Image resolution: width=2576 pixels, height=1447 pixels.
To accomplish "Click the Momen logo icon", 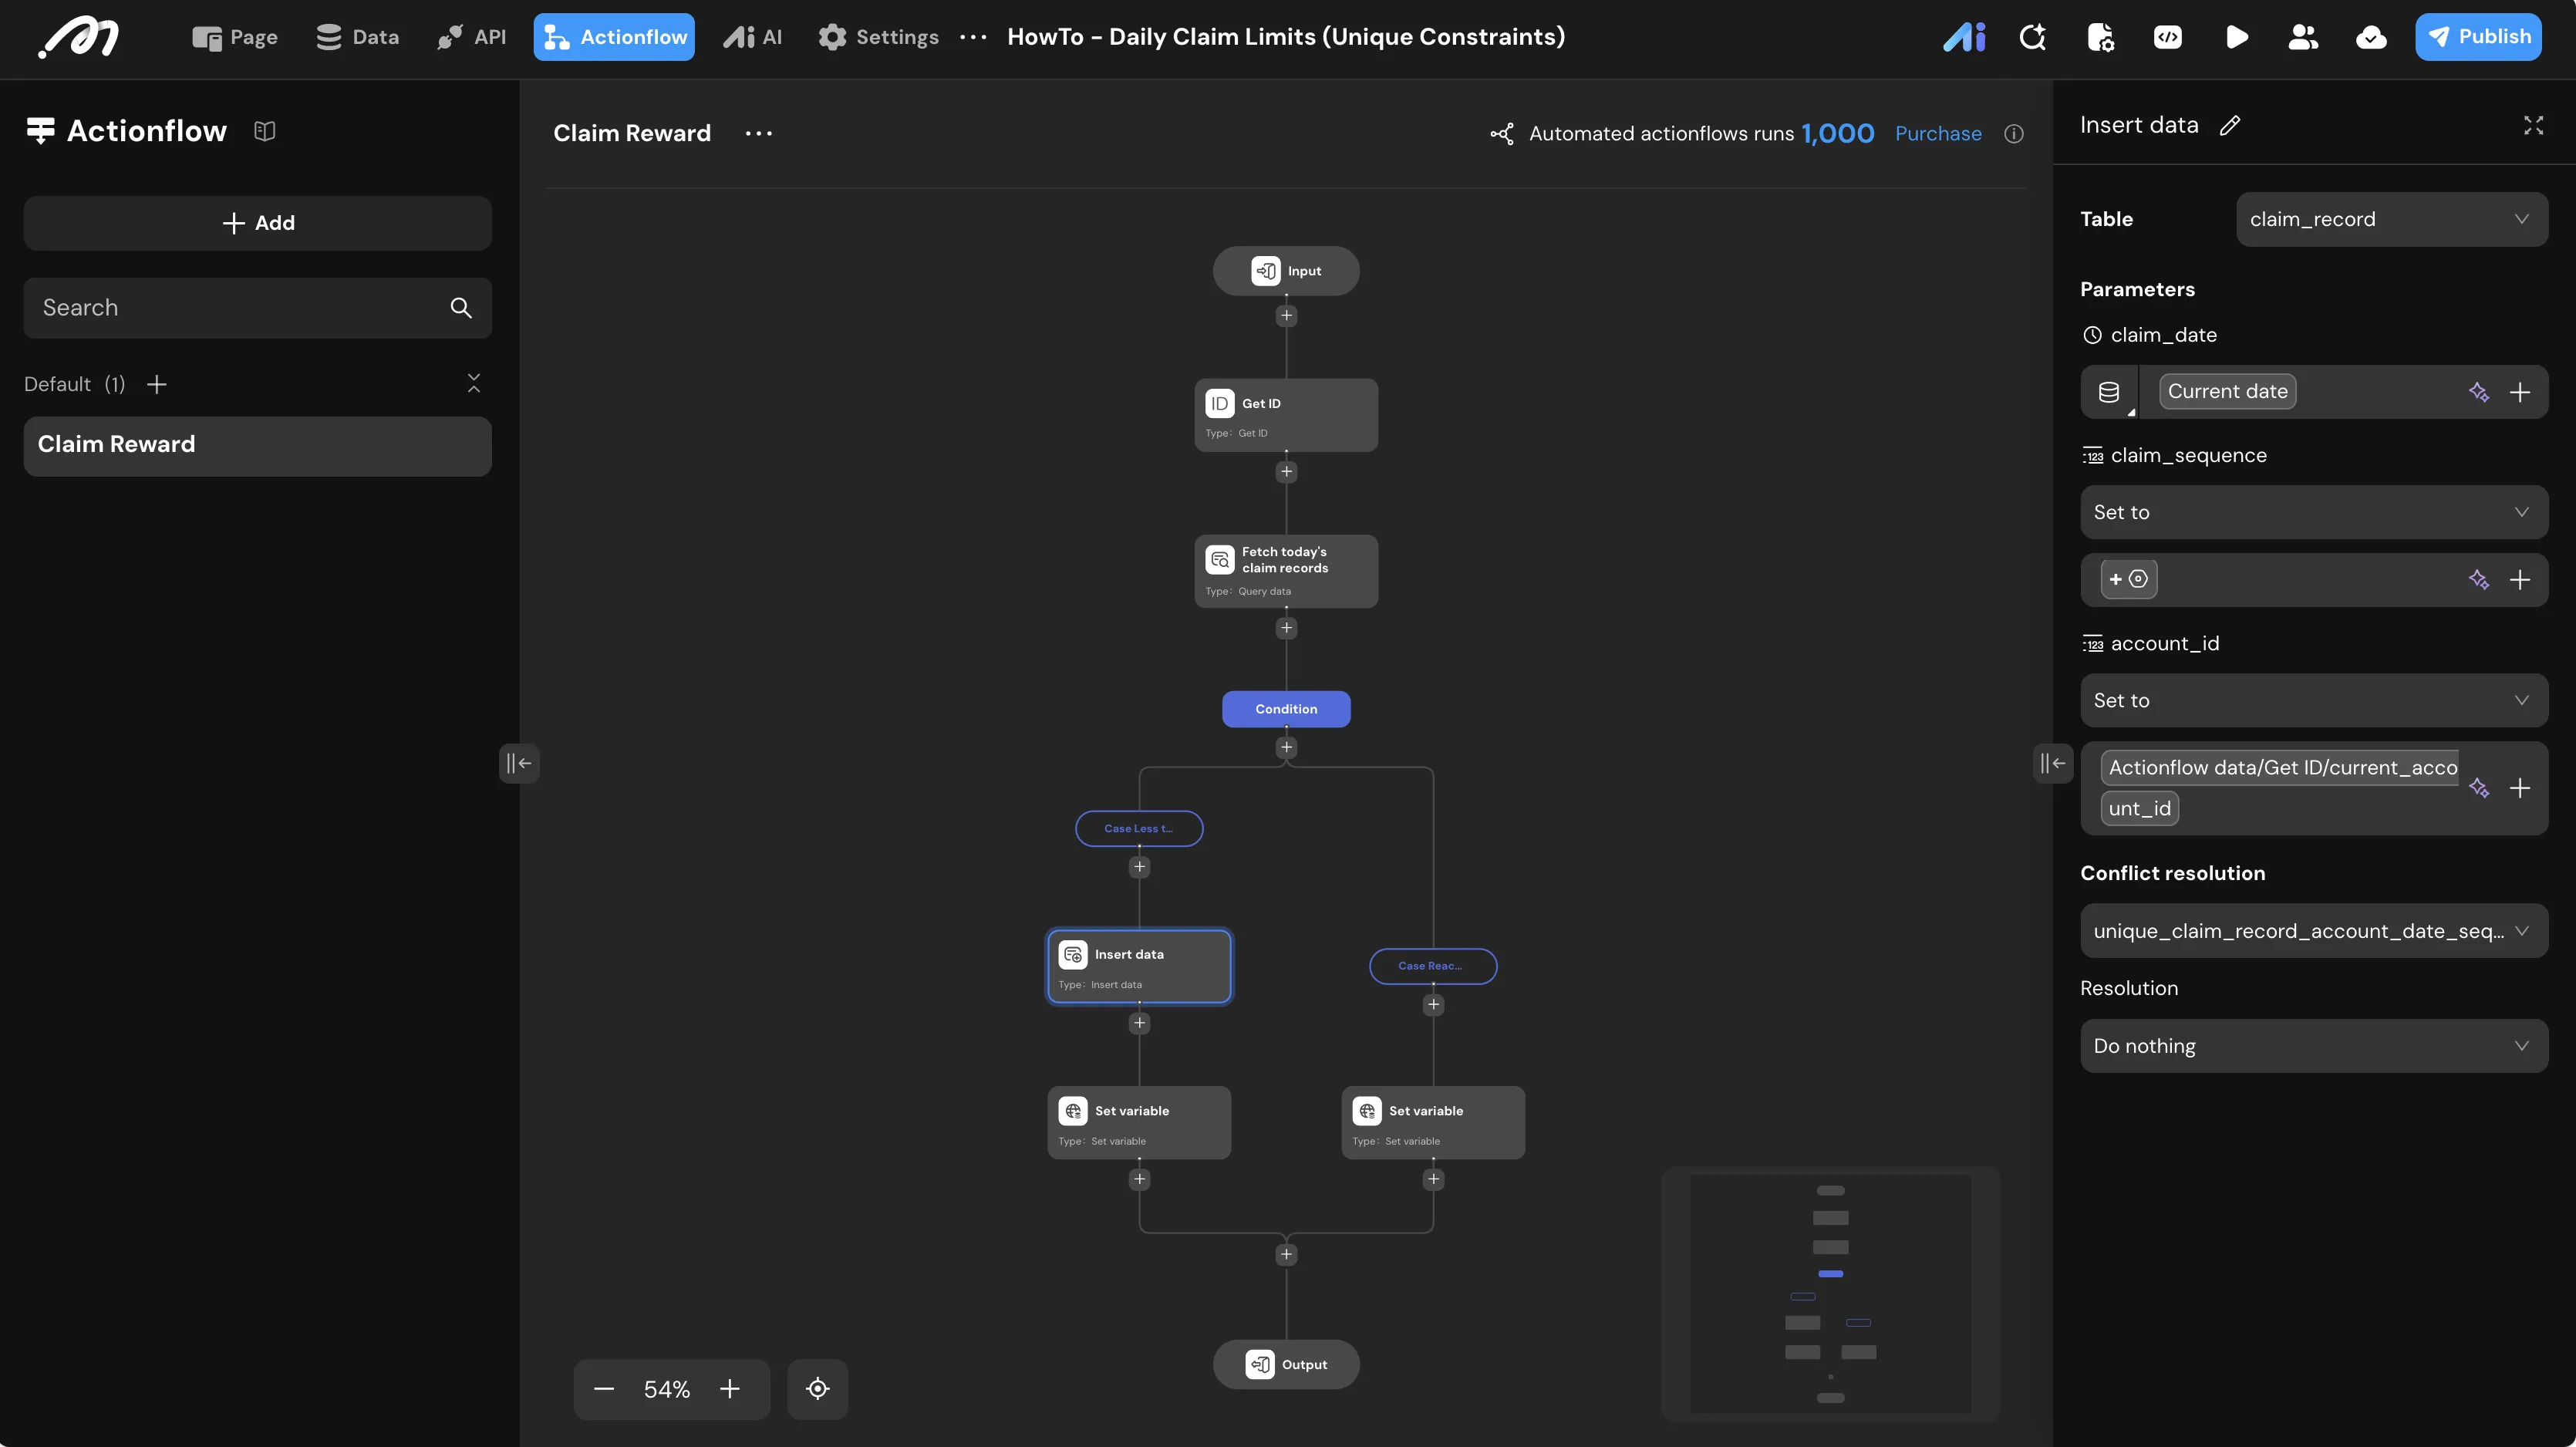I will point(79,37).
